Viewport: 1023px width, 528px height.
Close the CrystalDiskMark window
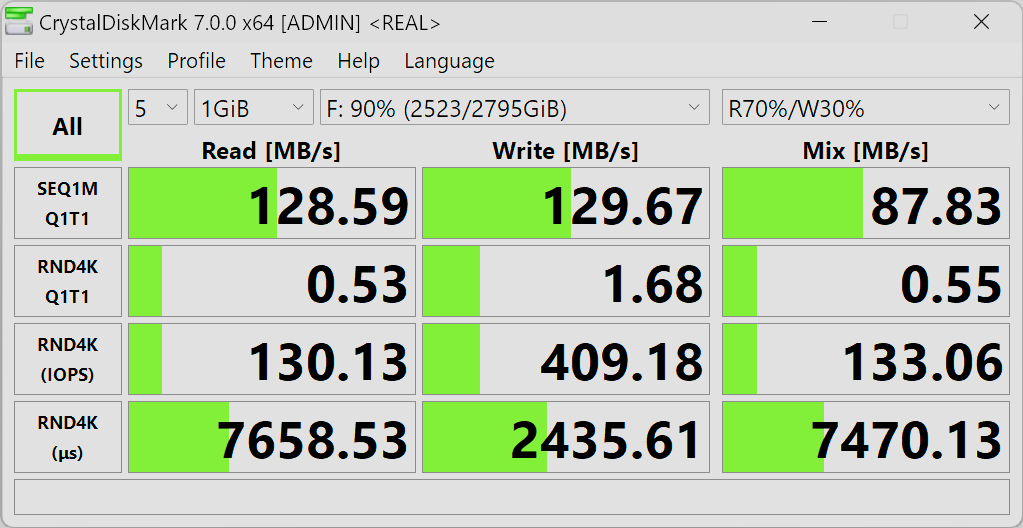point(981,22)
